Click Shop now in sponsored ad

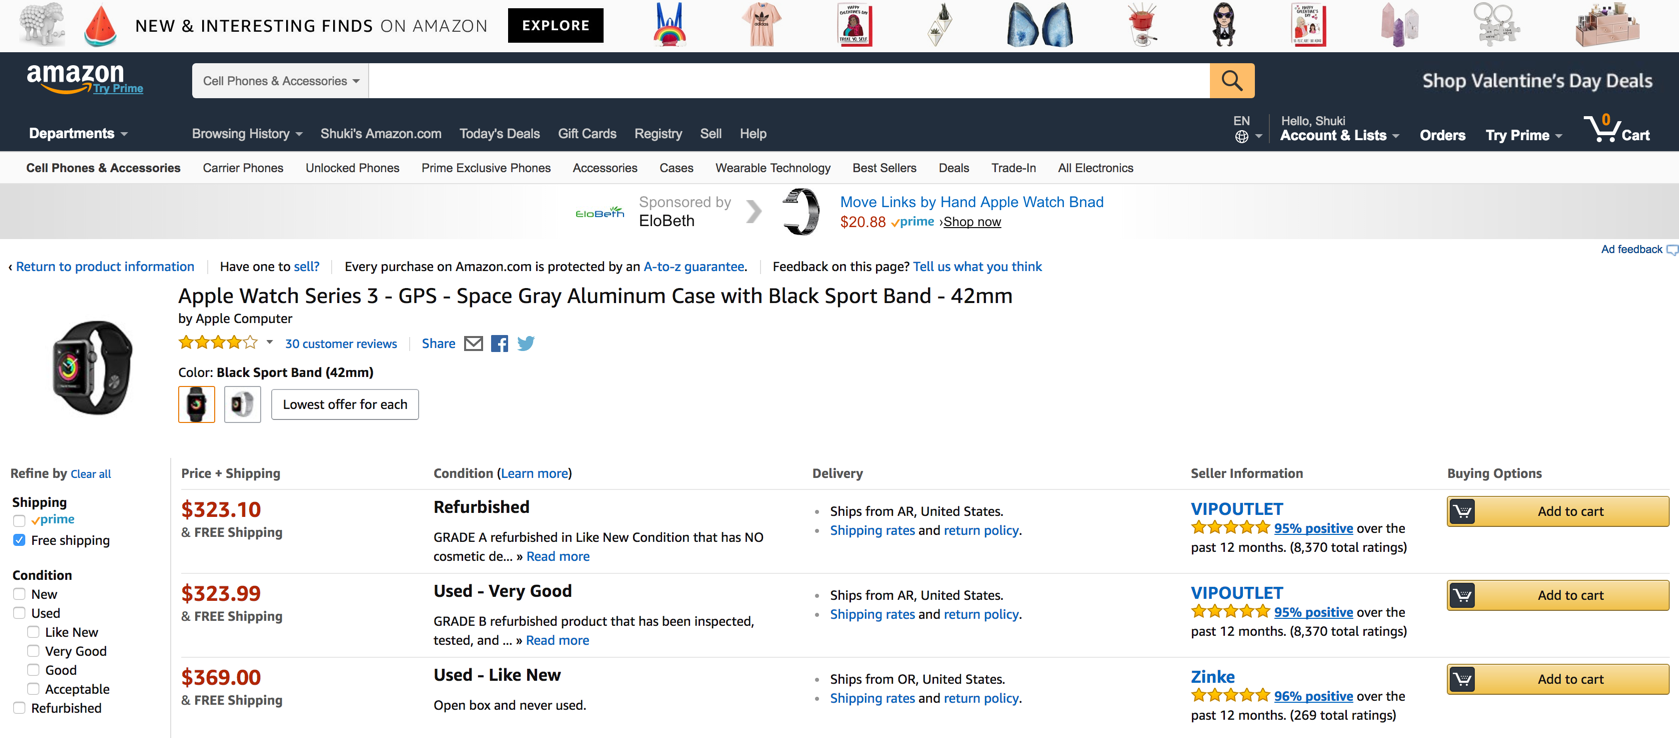tap(972, 222)
